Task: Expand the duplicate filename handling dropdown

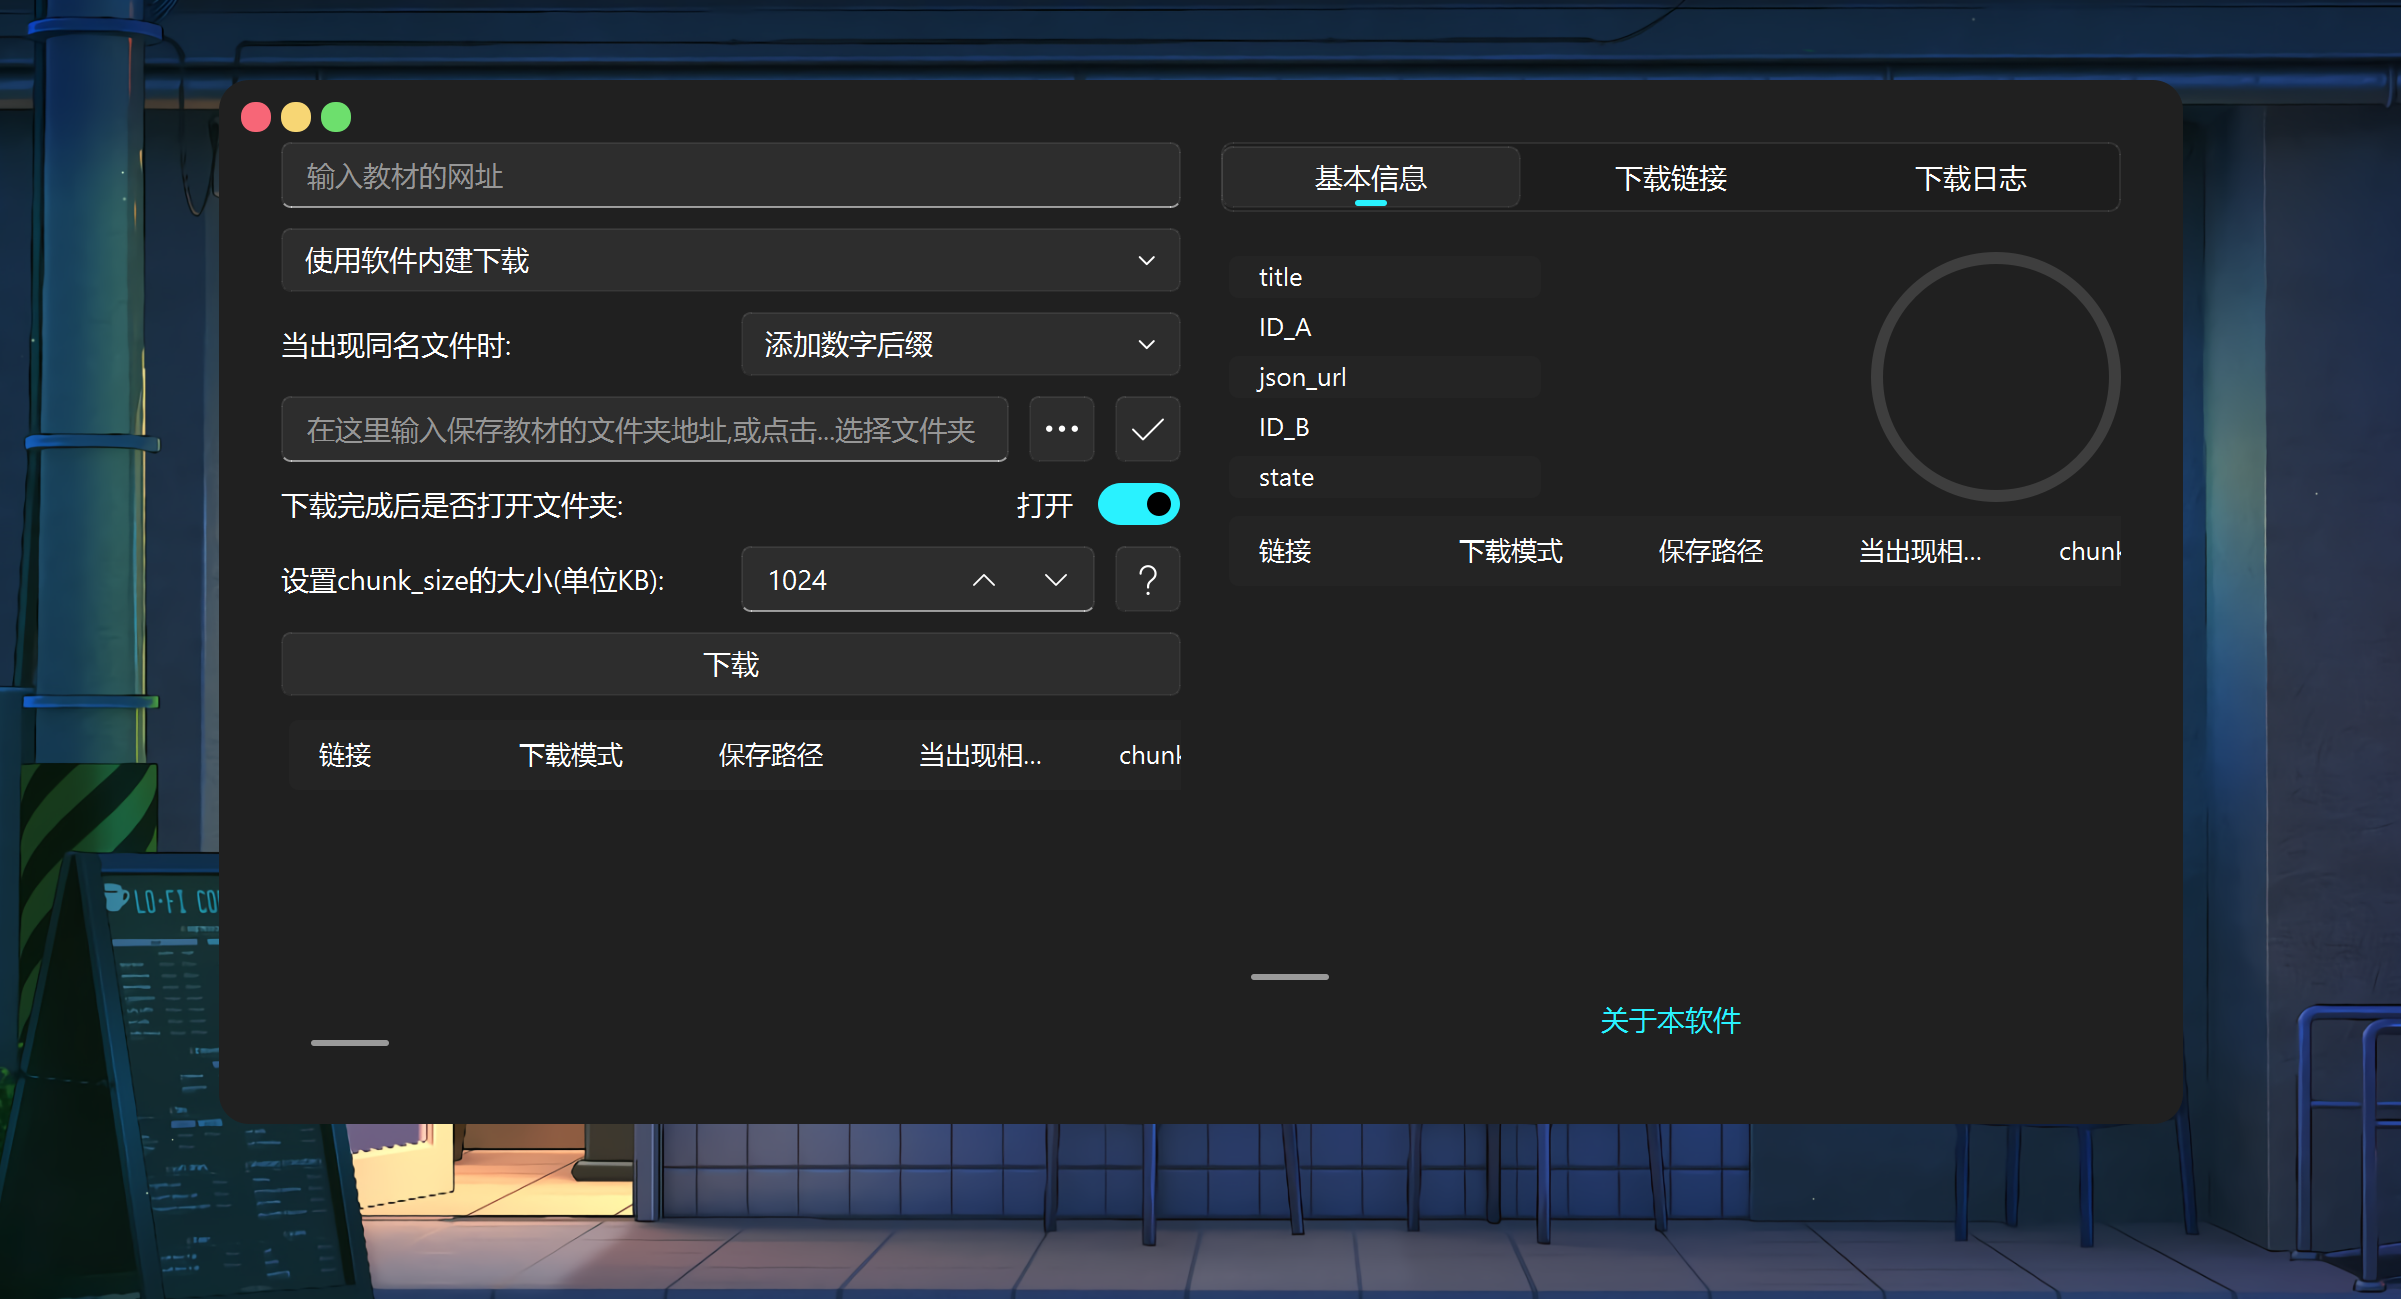Action: tap(960, 344)
